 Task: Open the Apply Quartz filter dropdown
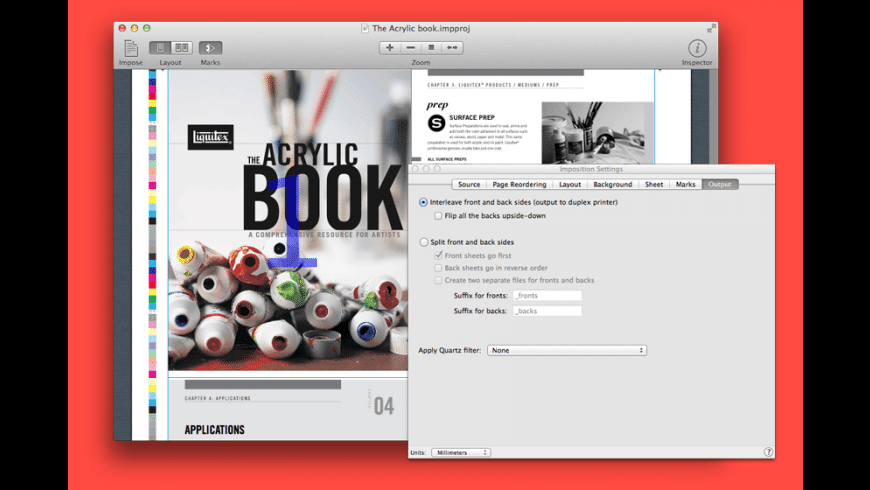566,350
